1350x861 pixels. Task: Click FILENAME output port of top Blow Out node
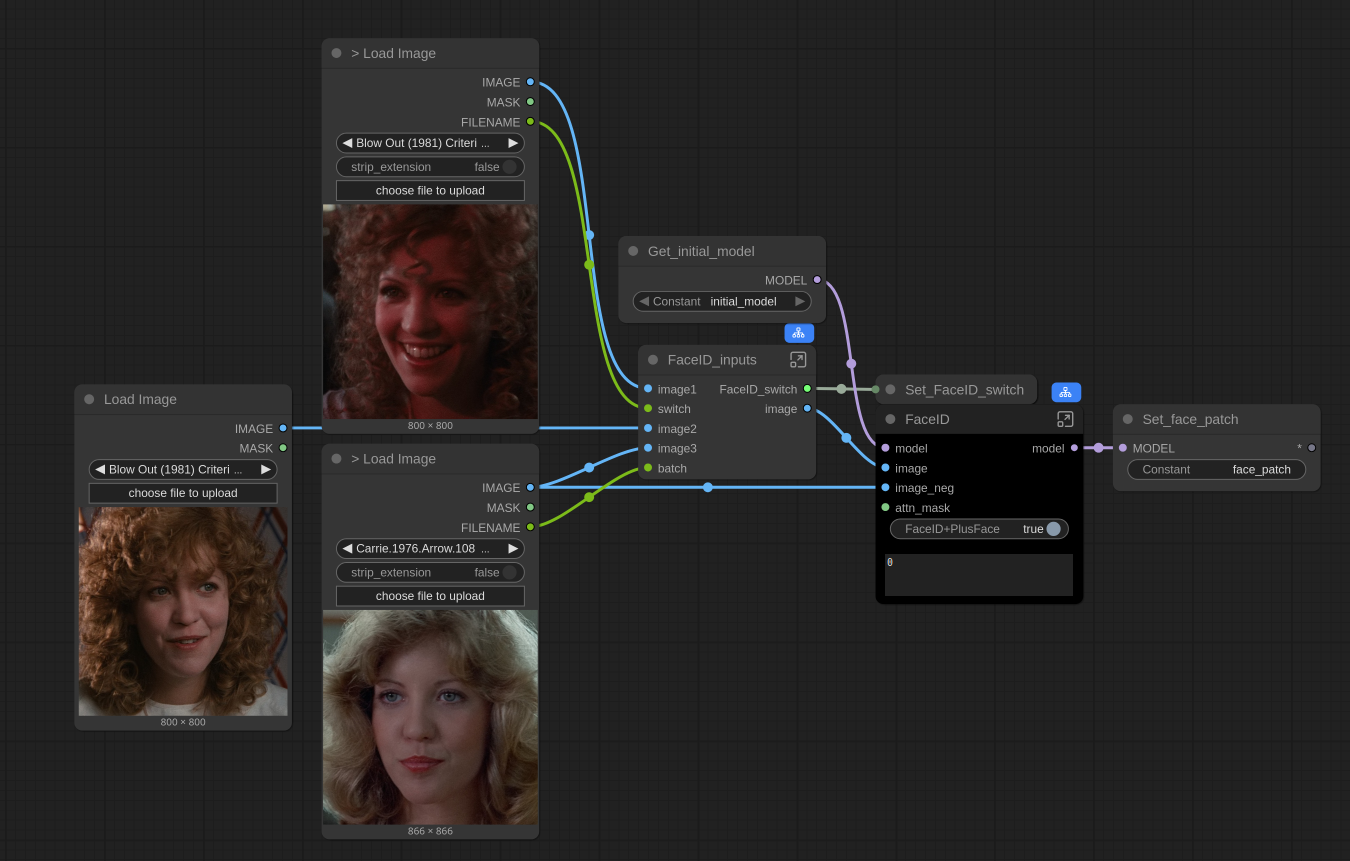point(530,122)
